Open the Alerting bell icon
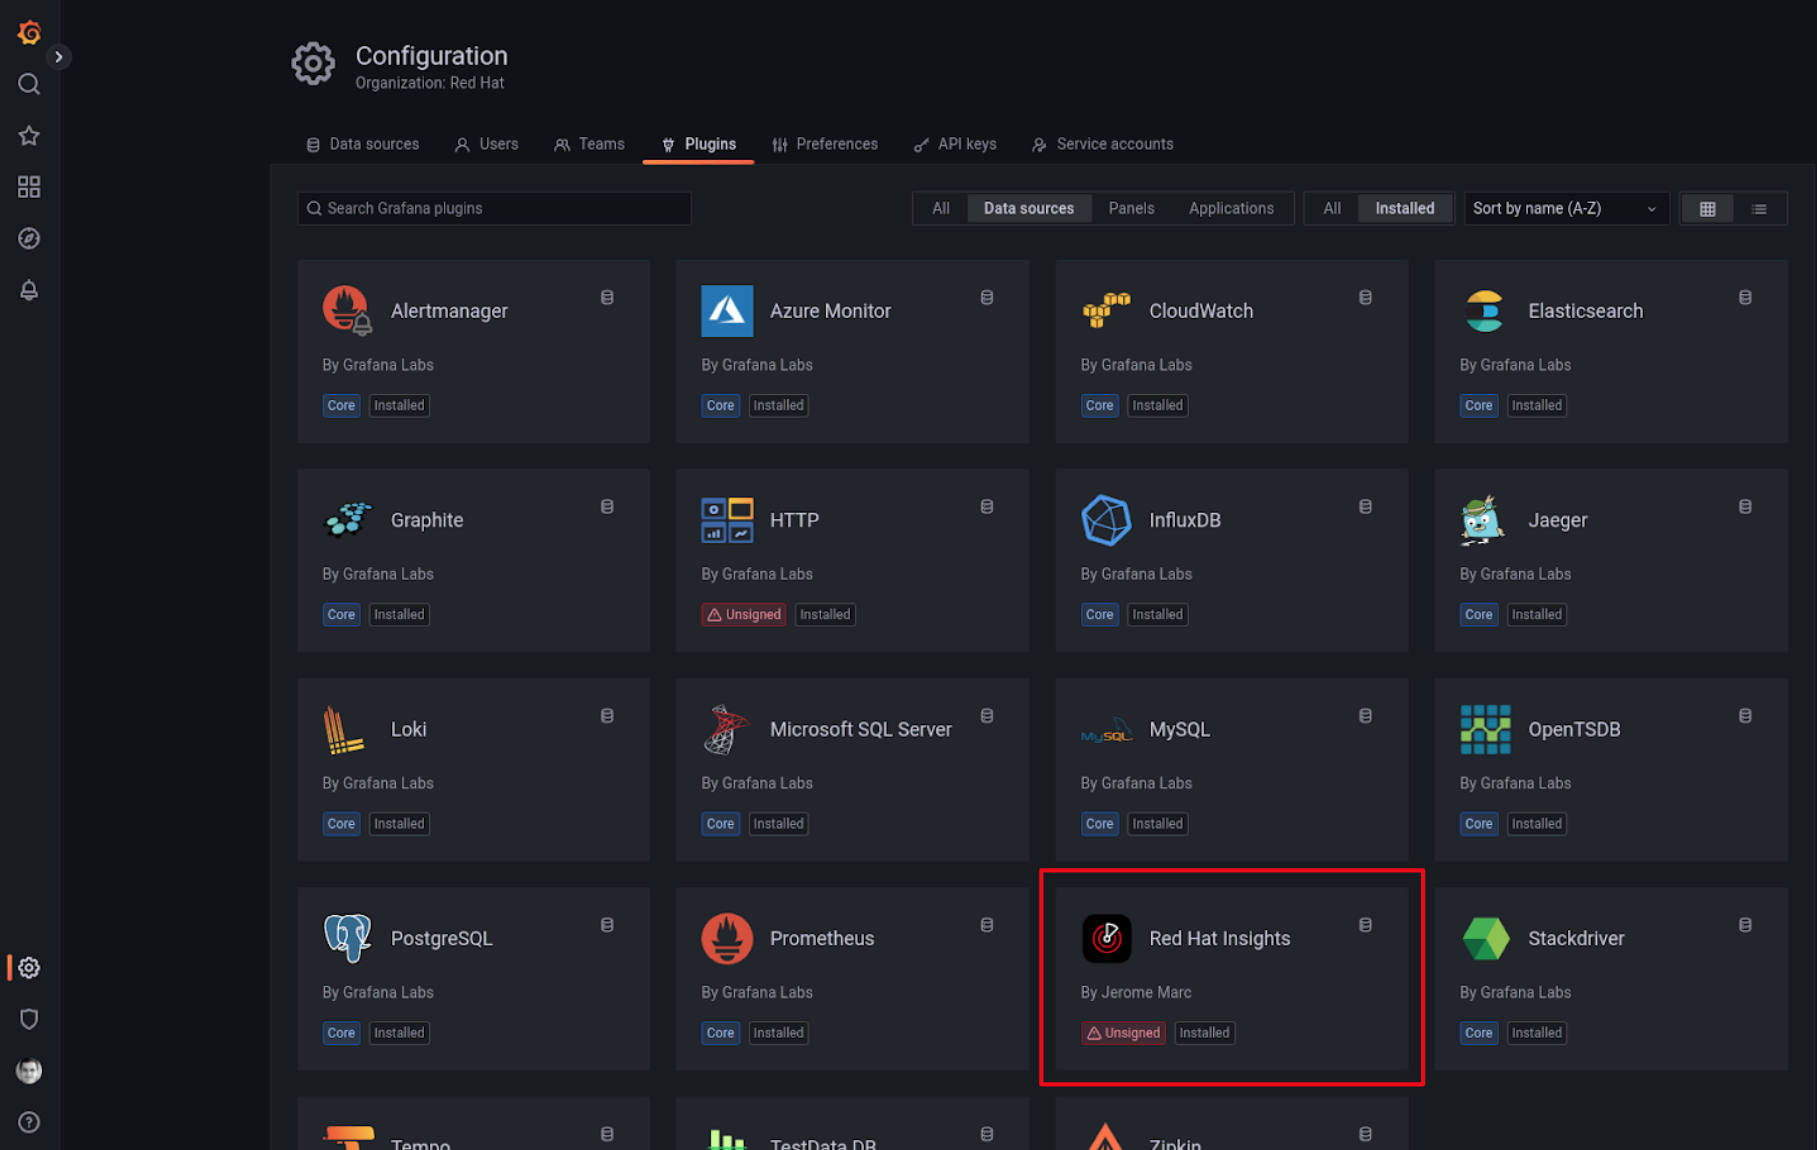1817x1150 pixels. click(x=29, y=290)
